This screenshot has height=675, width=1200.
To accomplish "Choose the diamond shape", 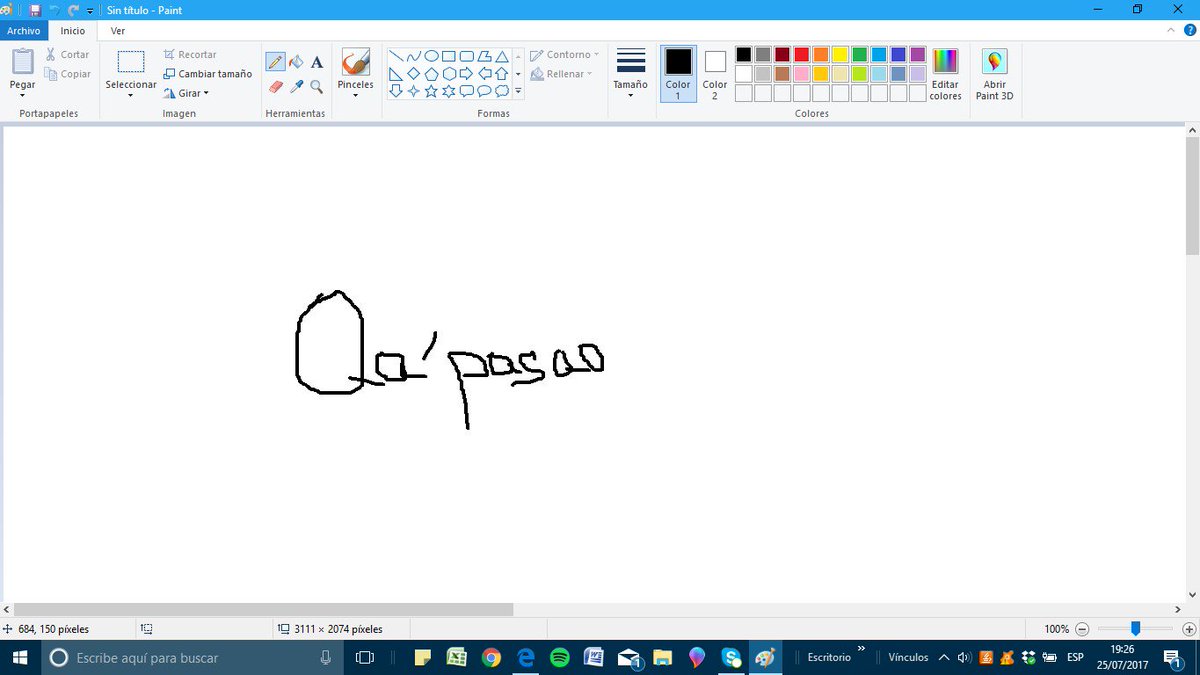I will click(x=414, y=74).
